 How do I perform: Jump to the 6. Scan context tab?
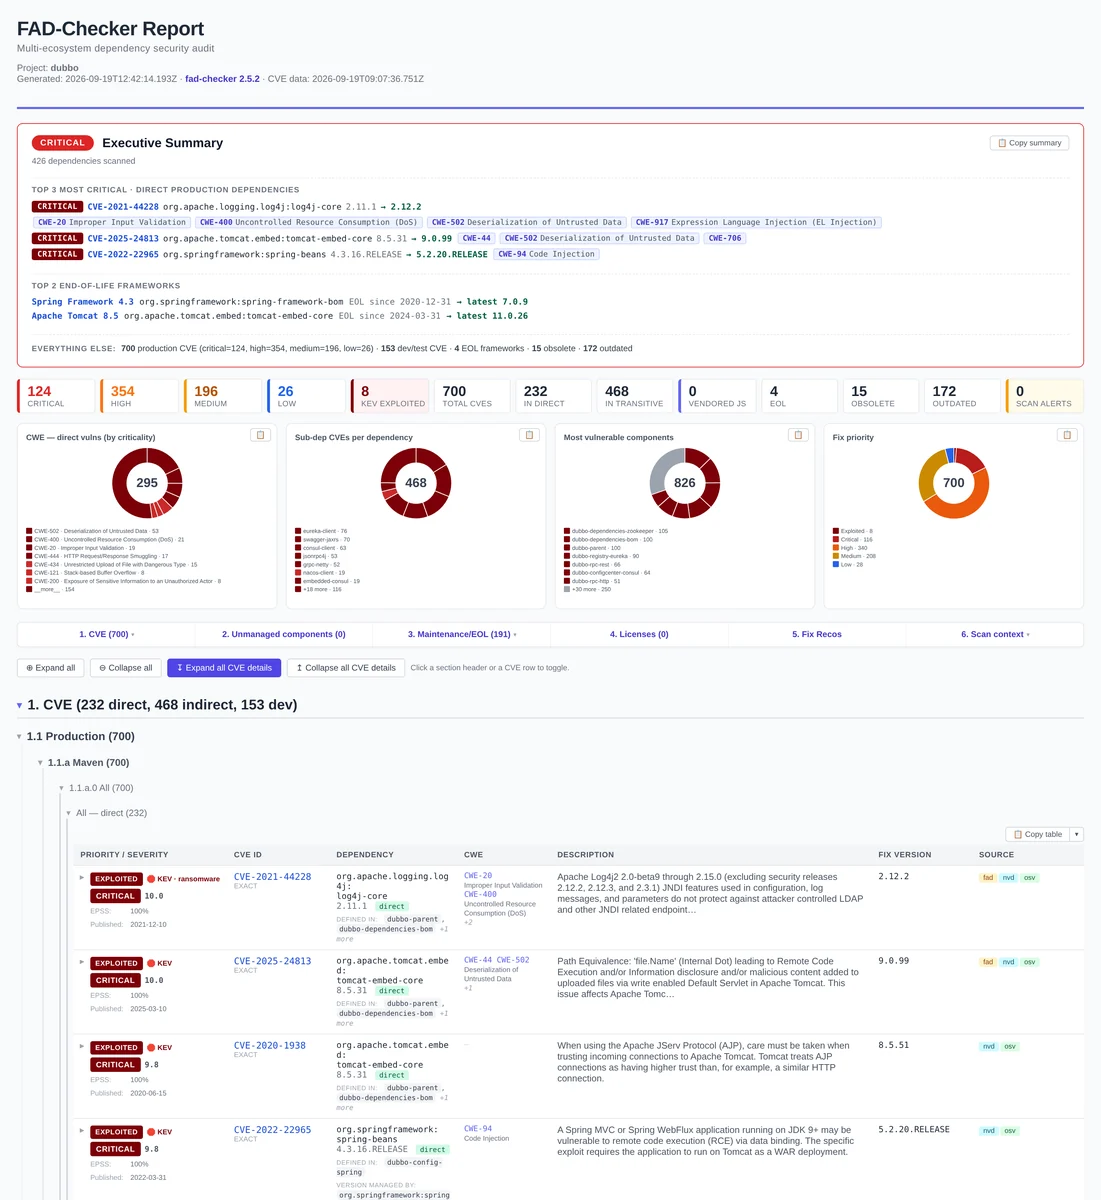coord(995,634)
